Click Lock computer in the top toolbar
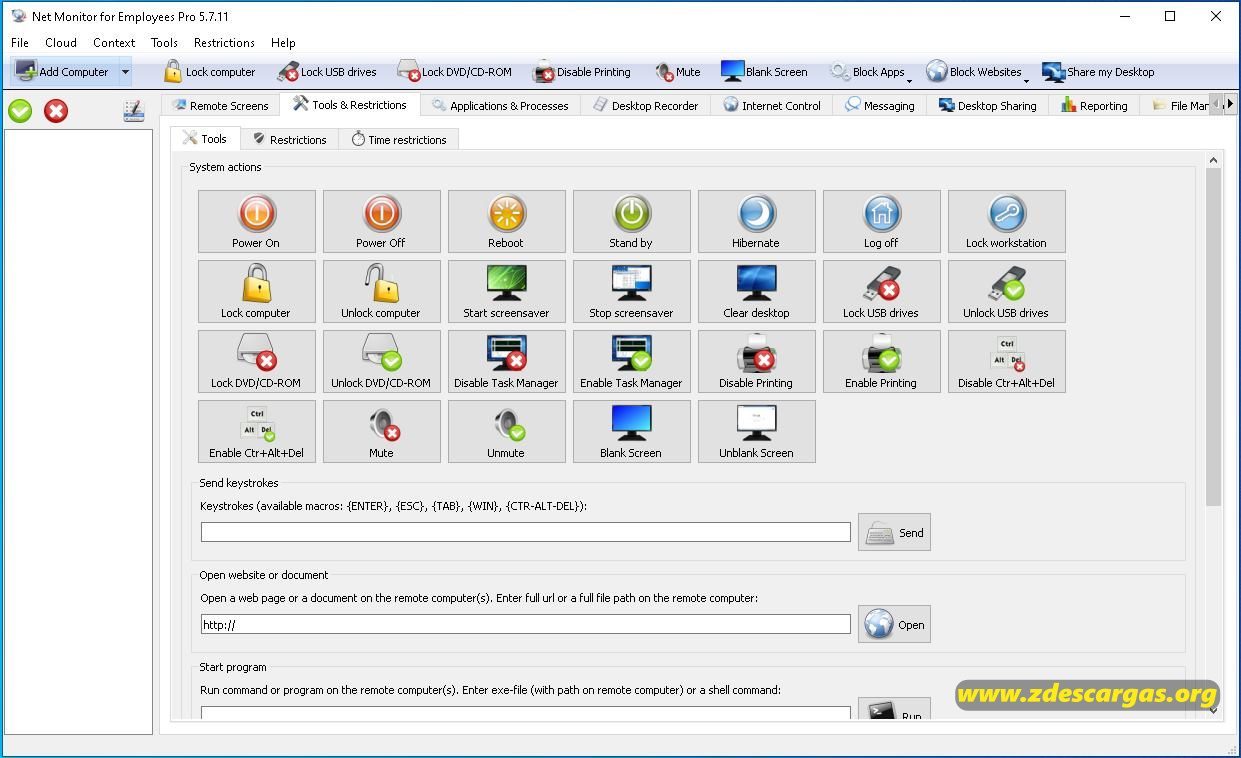Image resolution: width=1241 pixels, height=758 pixels. tap(209, 72)
